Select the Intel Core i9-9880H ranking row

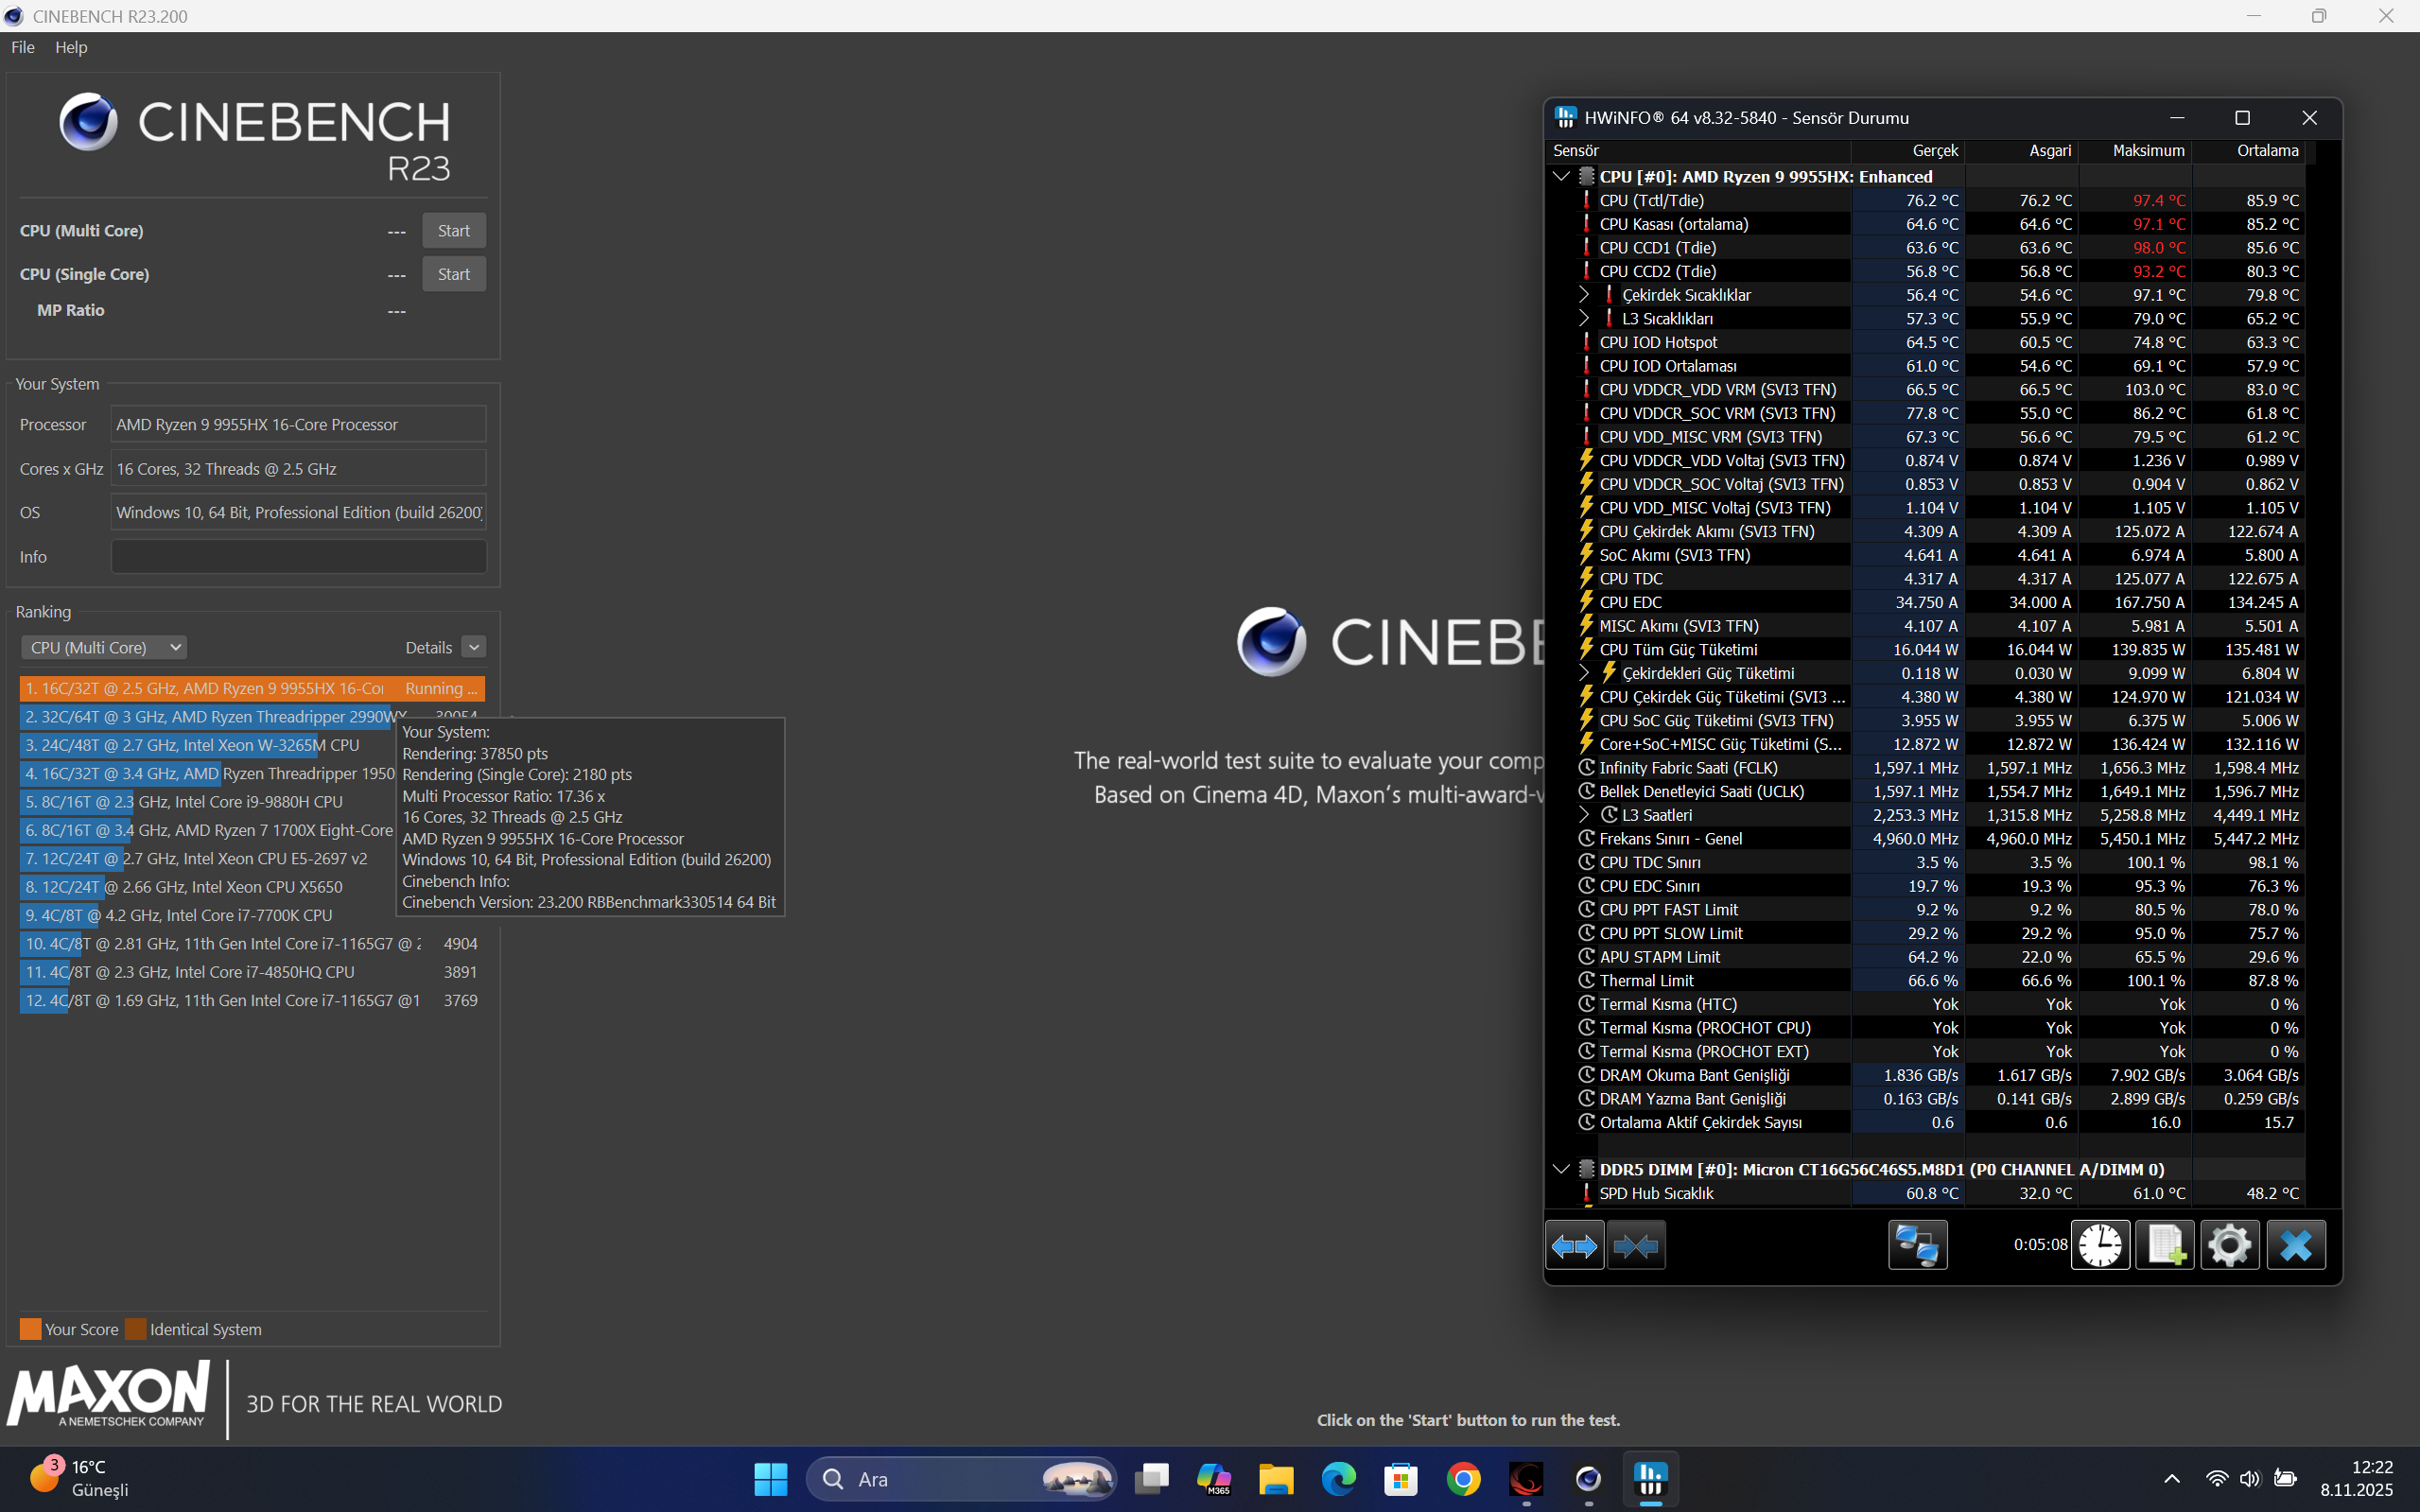coord(207,802)
